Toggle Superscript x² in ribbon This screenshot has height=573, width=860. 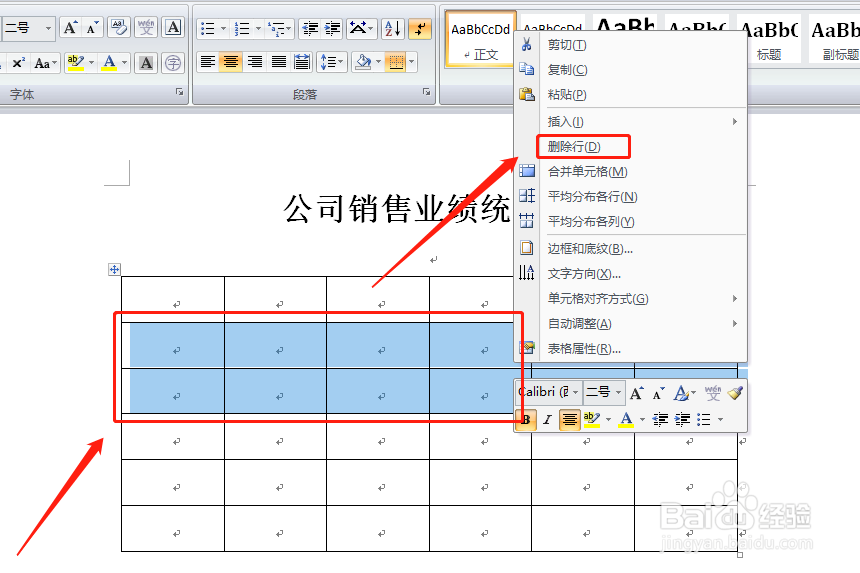[18, 63]
